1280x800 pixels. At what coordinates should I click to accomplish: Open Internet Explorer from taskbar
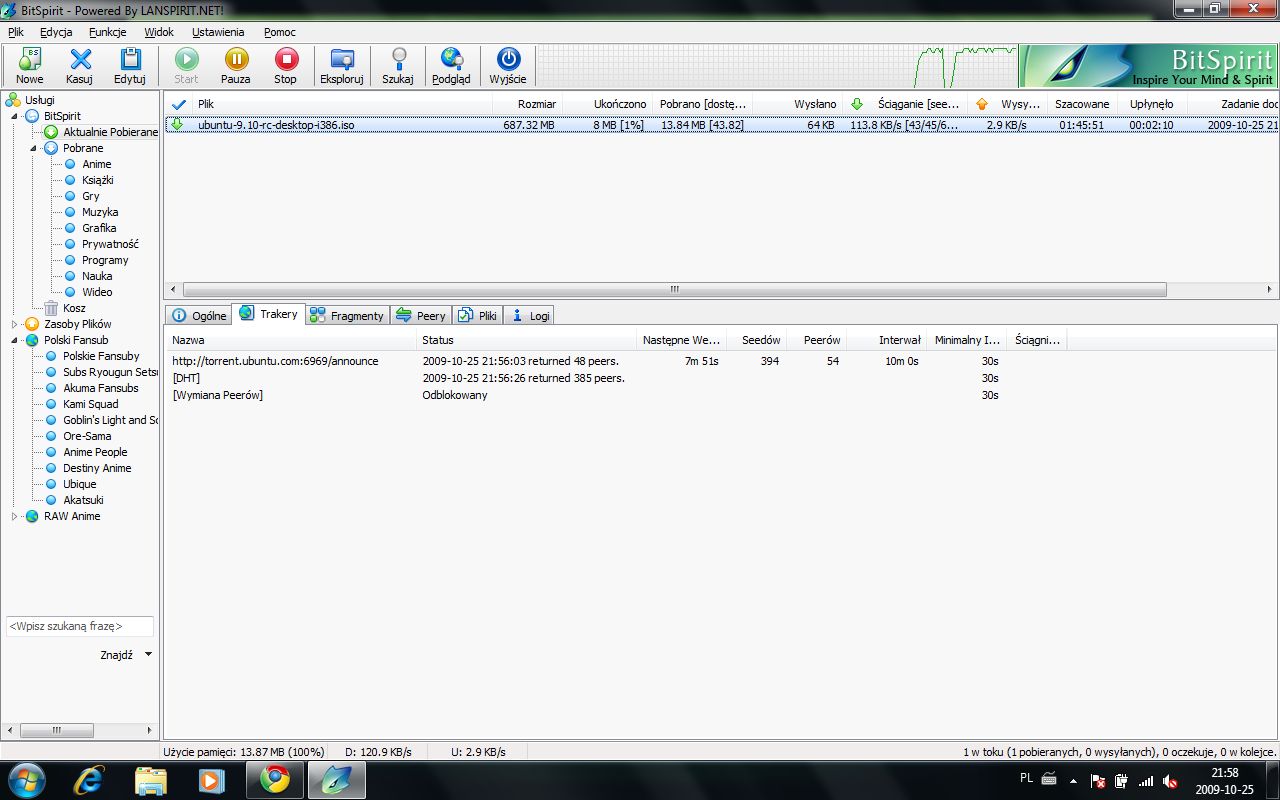point(91,779)
